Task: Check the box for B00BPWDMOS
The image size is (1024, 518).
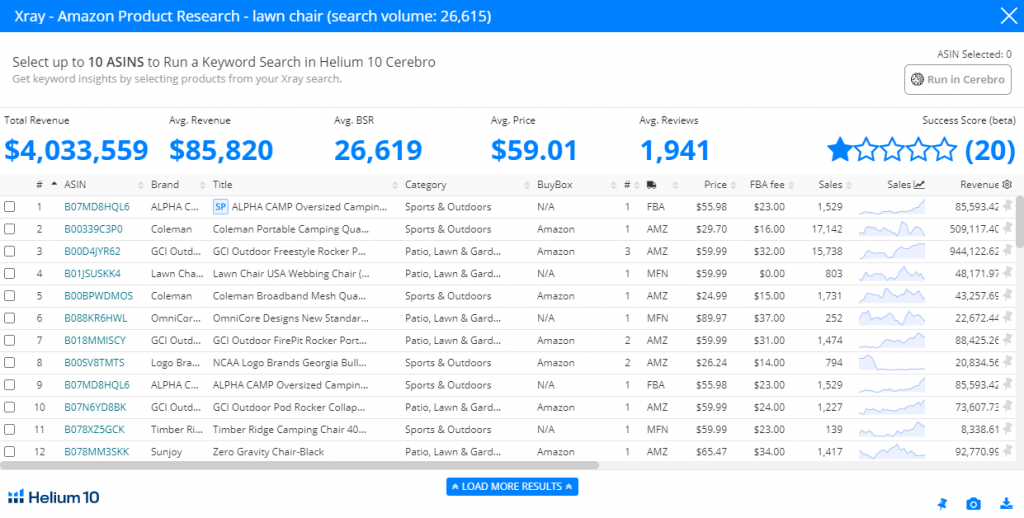Action: [x=10, y=296]
